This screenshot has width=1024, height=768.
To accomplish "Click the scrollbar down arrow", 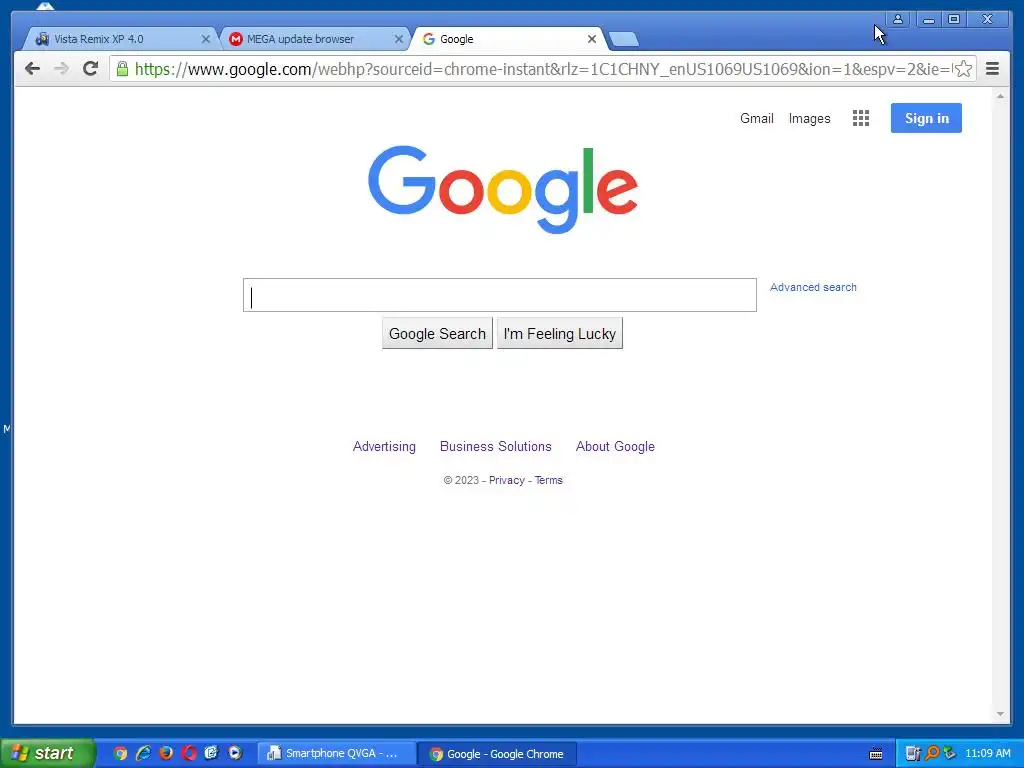I will [1000, 714].
